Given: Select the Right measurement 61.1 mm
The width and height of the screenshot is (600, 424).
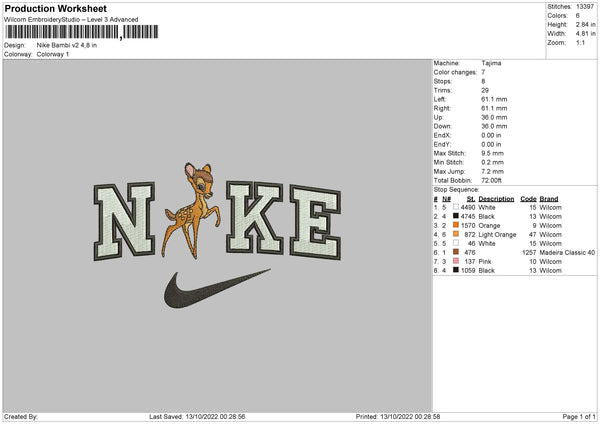Looking at the screenshot, I should [x=494, y=108].
